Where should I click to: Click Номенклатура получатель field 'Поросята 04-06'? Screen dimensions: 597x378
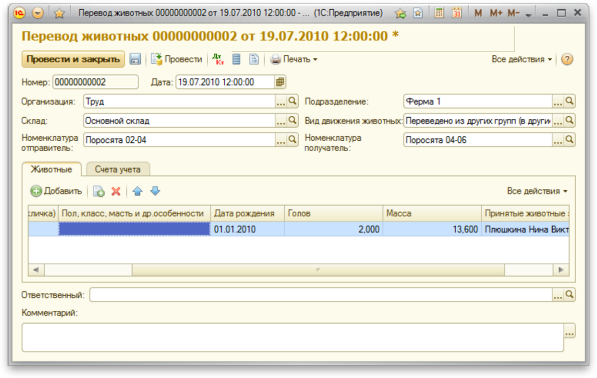point(478,140)
